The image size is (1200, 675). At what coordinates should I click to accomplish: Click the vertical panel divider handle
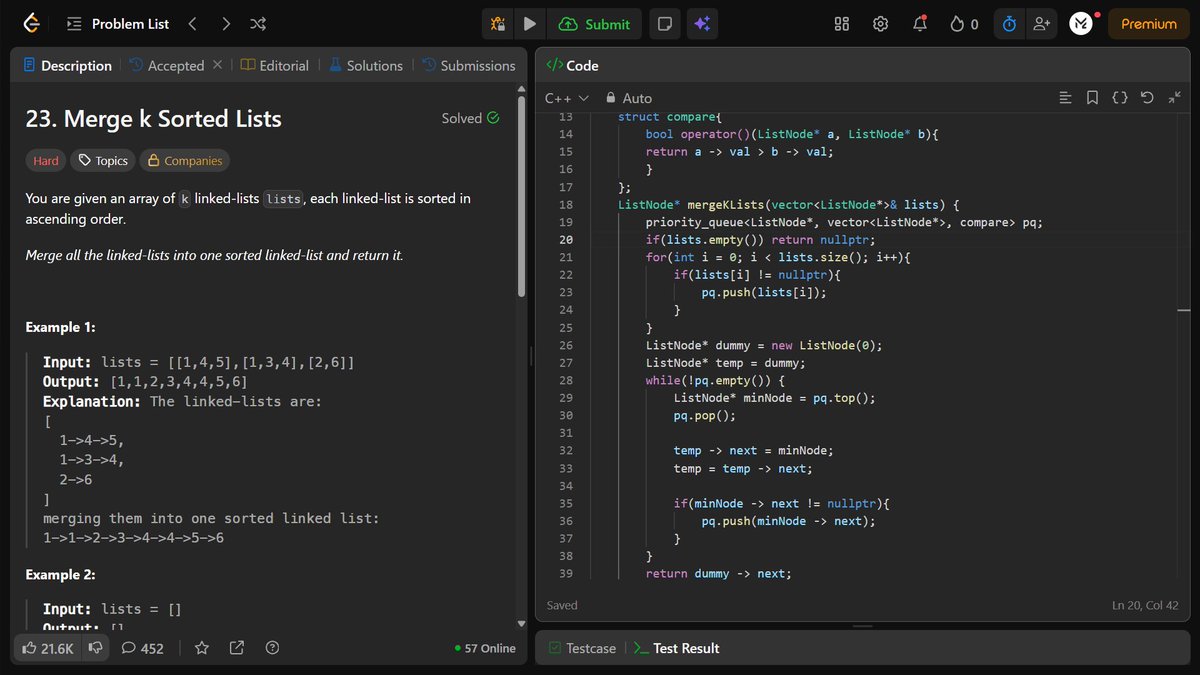pos(531,356)
